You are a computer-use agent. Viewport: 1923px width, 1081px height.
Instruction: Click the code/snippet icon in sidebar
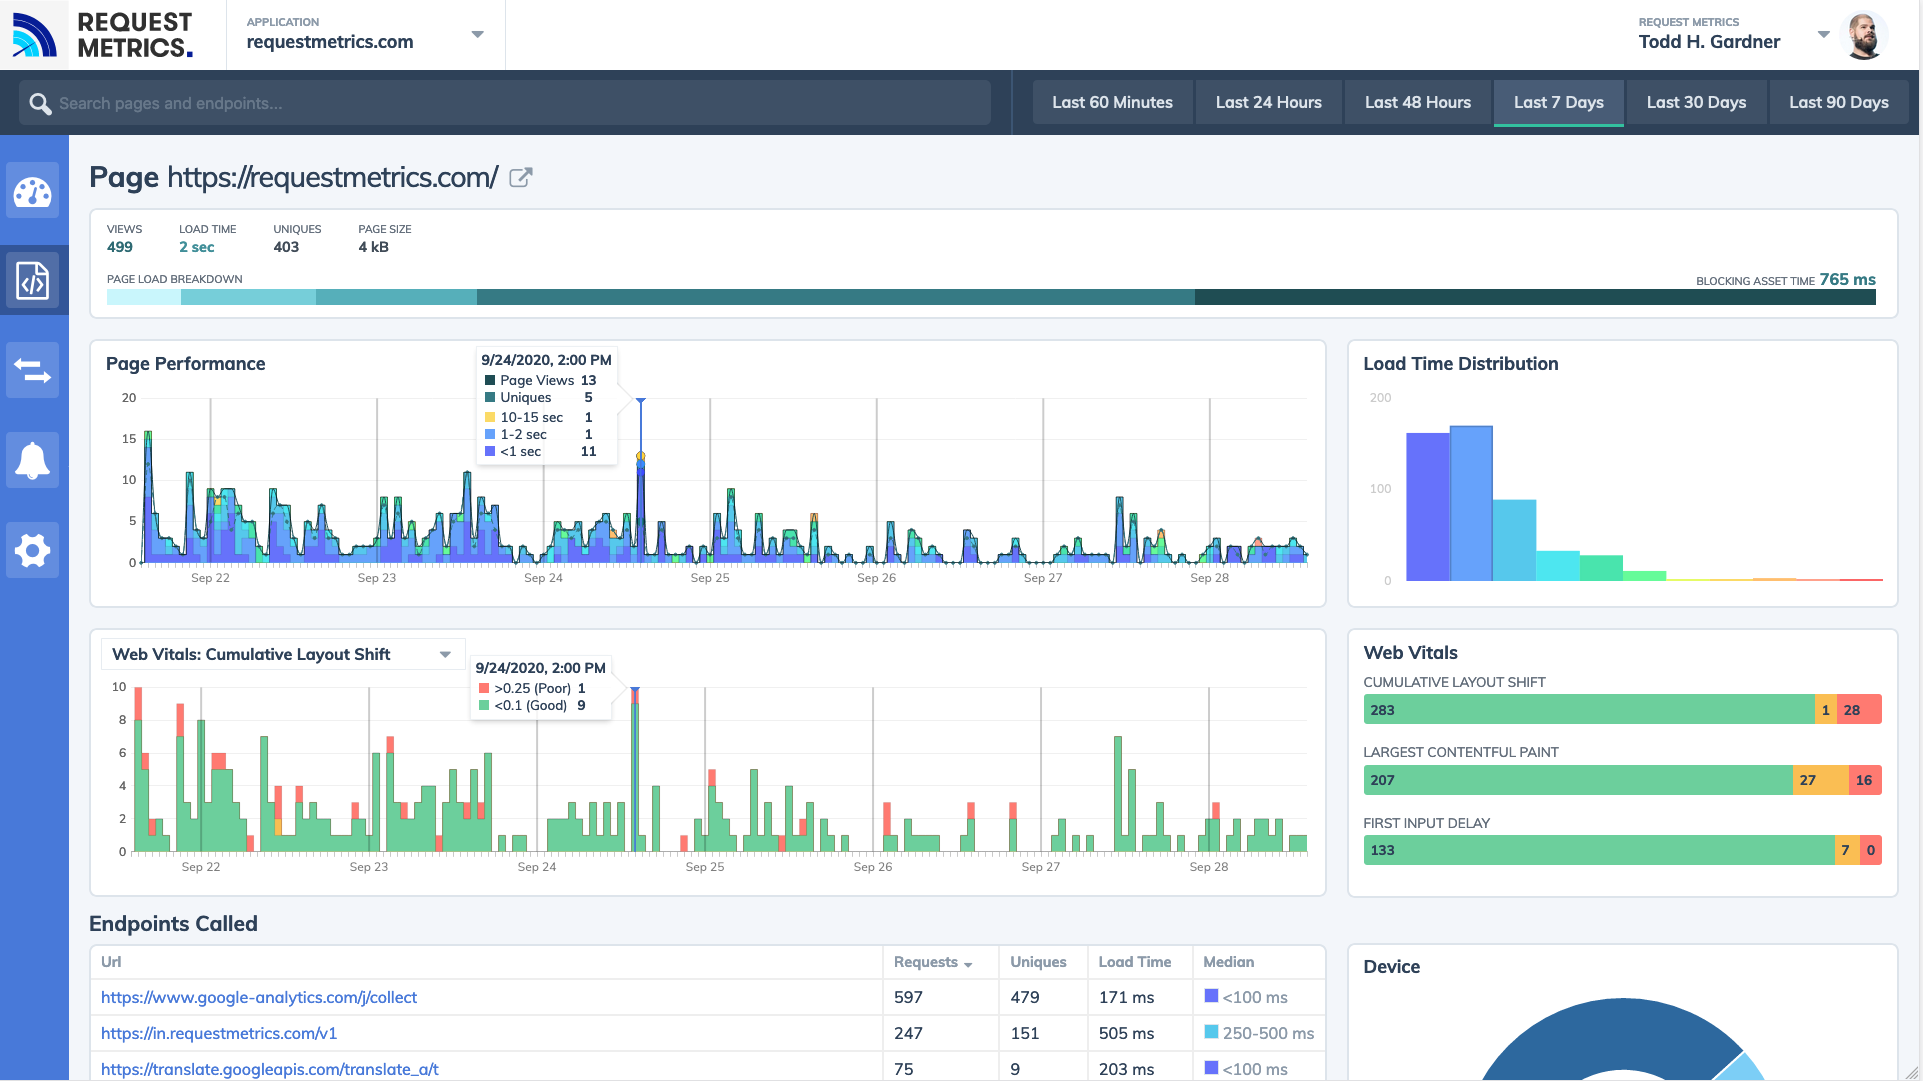pos(33,281)
